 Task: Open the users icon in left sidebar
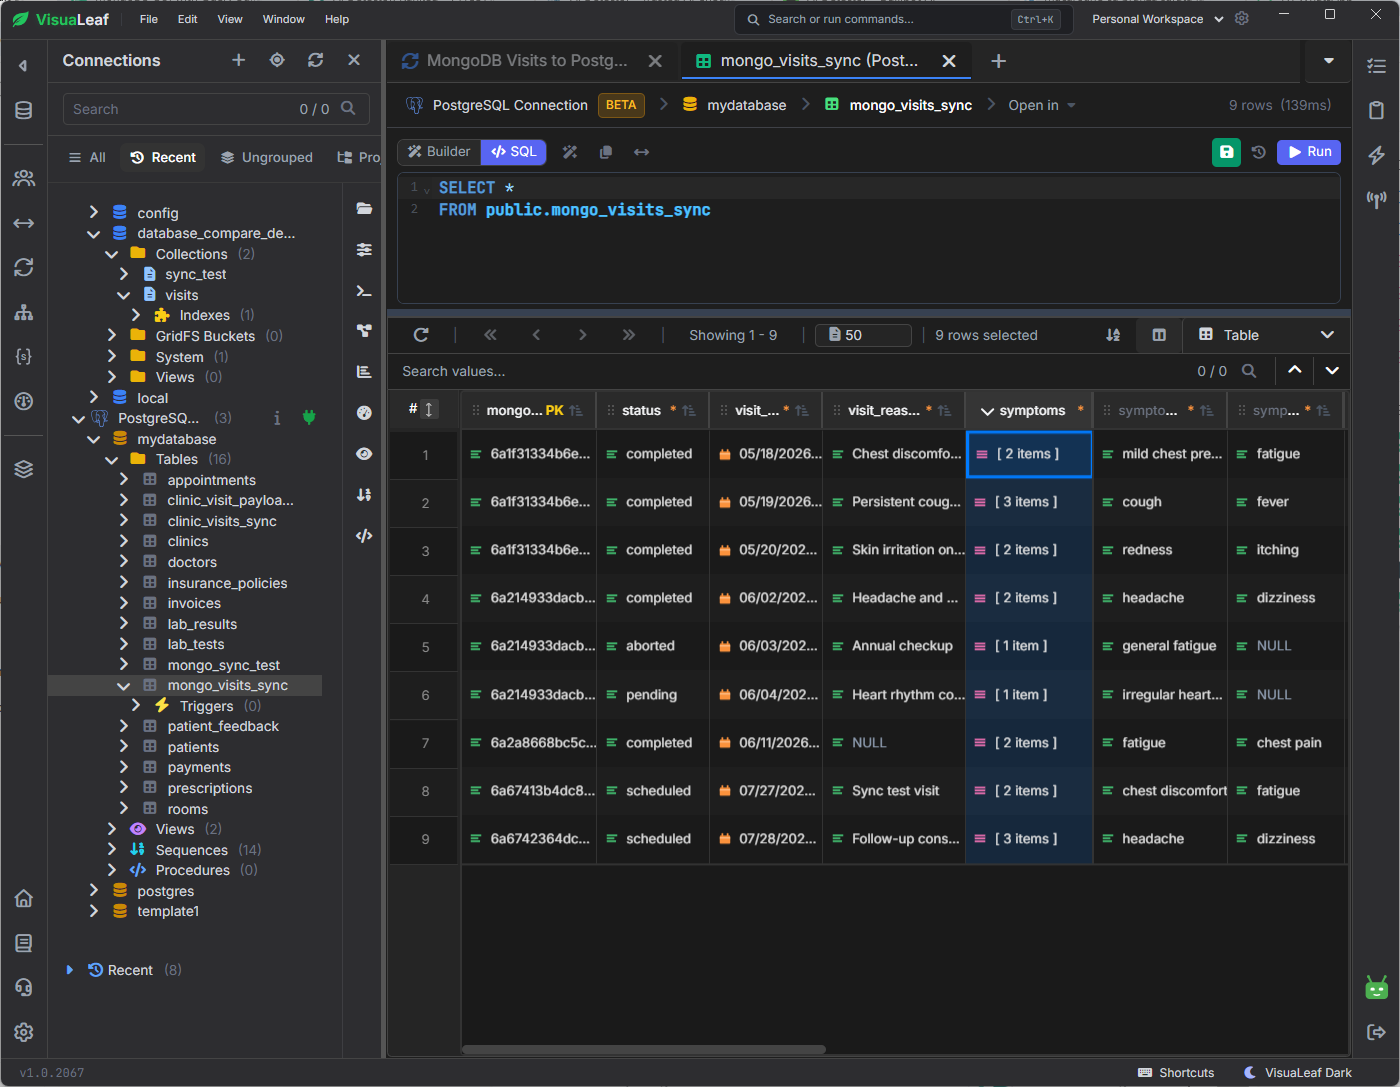click(24, 178)
